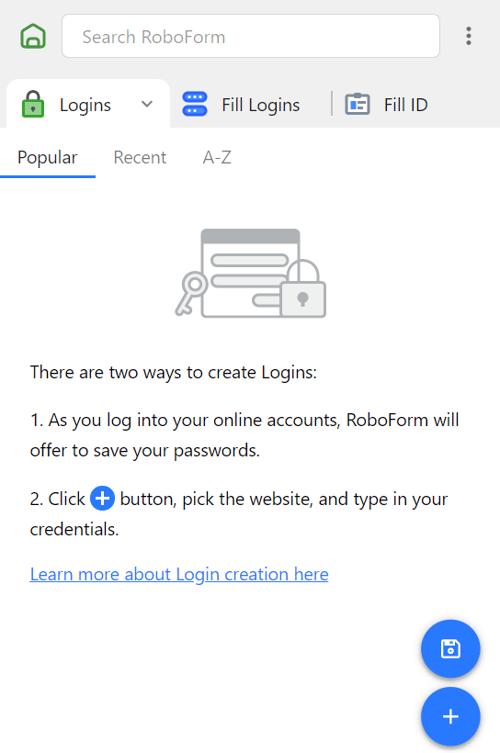
Task: Expand the Logins dropdown chevron
Action: coord(147,104)
